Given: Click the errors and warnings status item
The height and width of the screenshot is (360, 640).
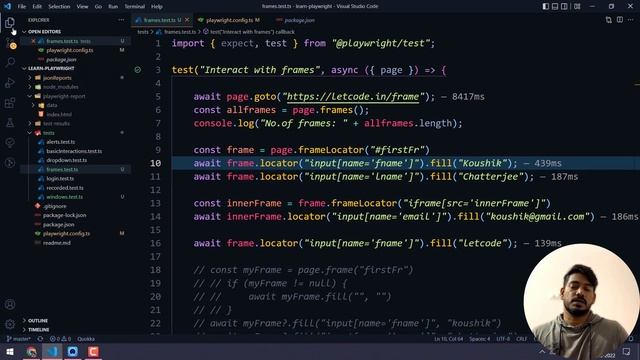Looking at the screenshot, I should pos(60,339).
